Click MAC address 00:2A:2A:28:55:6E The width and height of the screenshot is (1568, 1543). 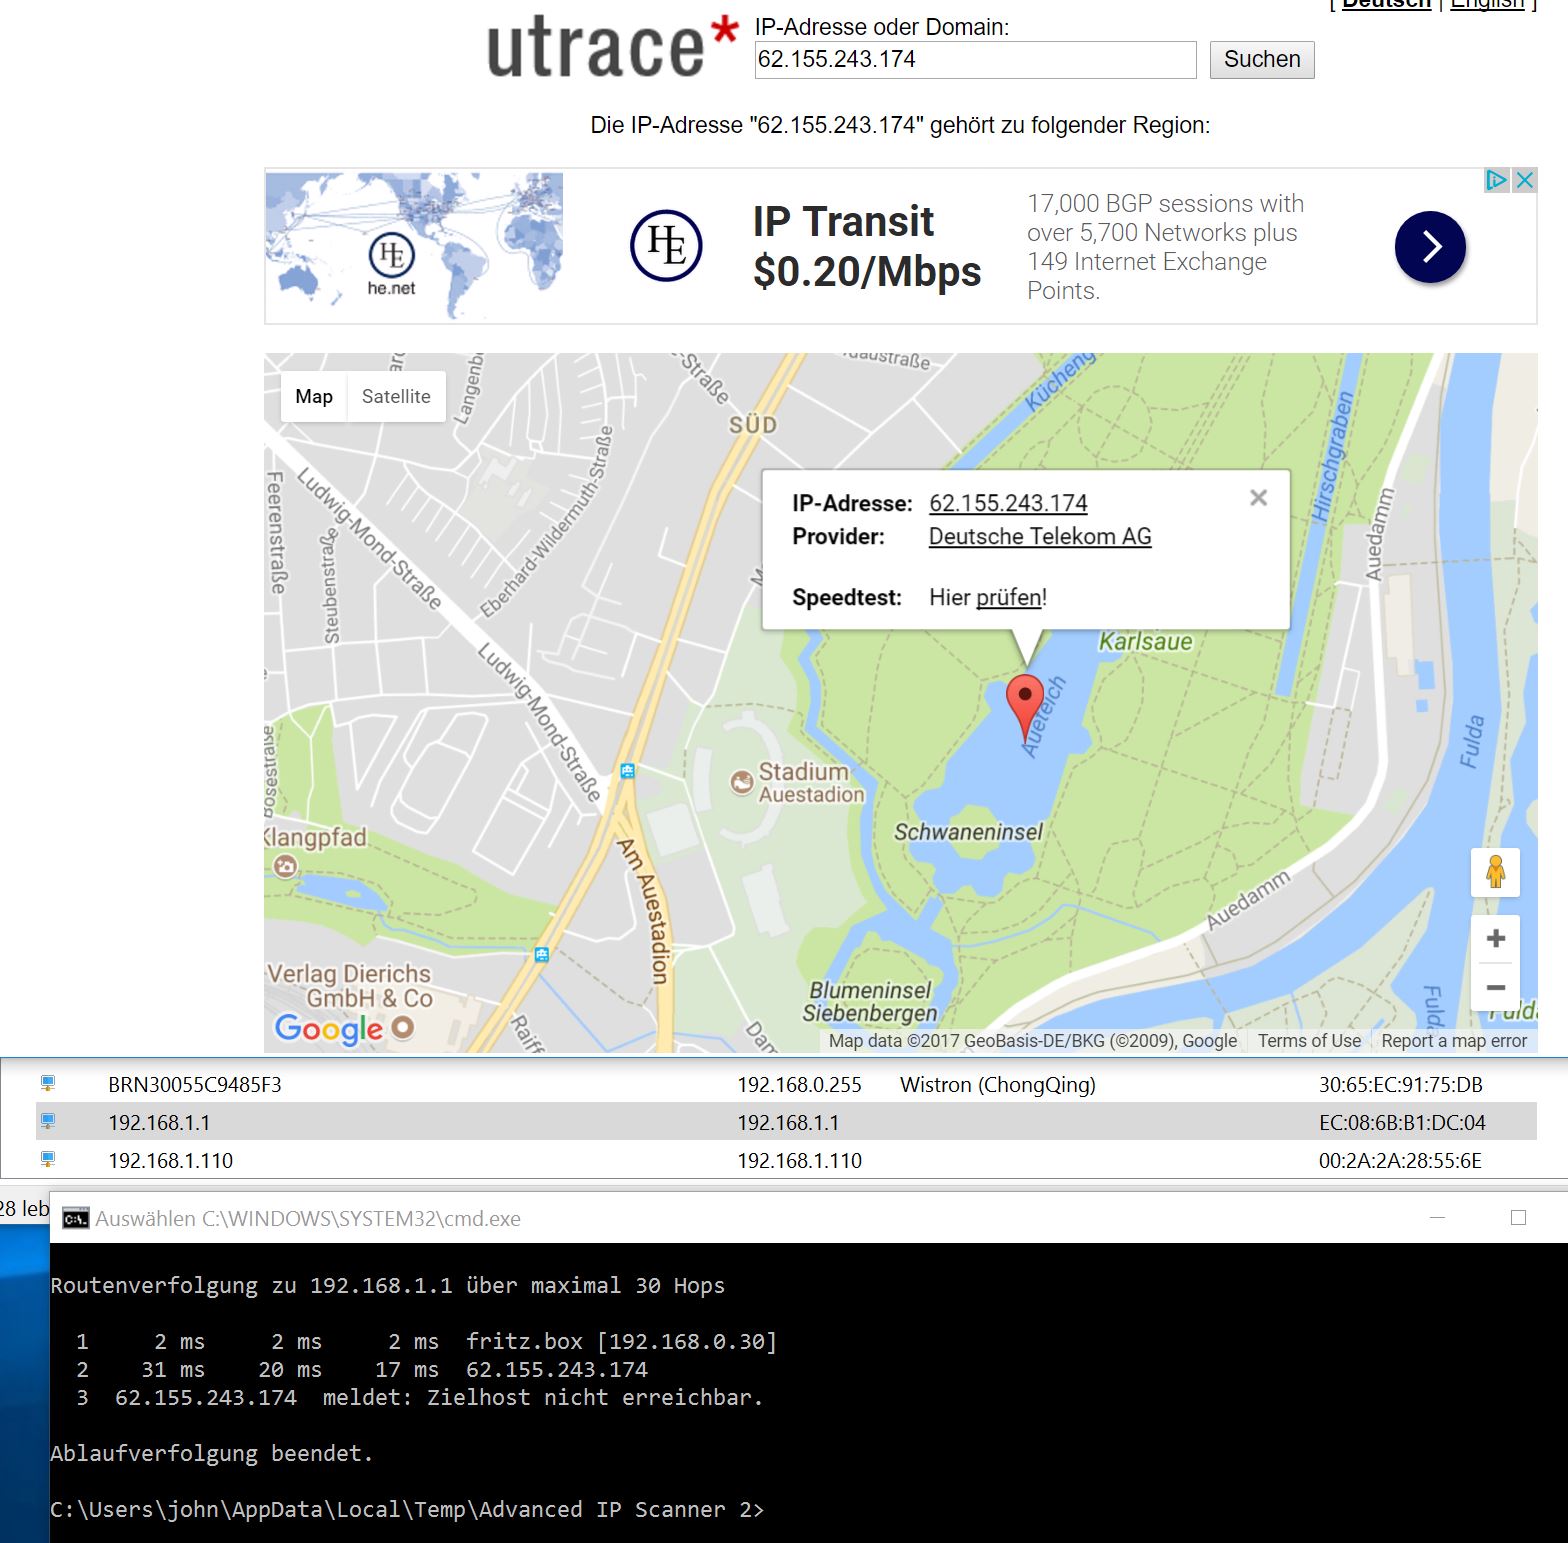click(1400, 1160)
